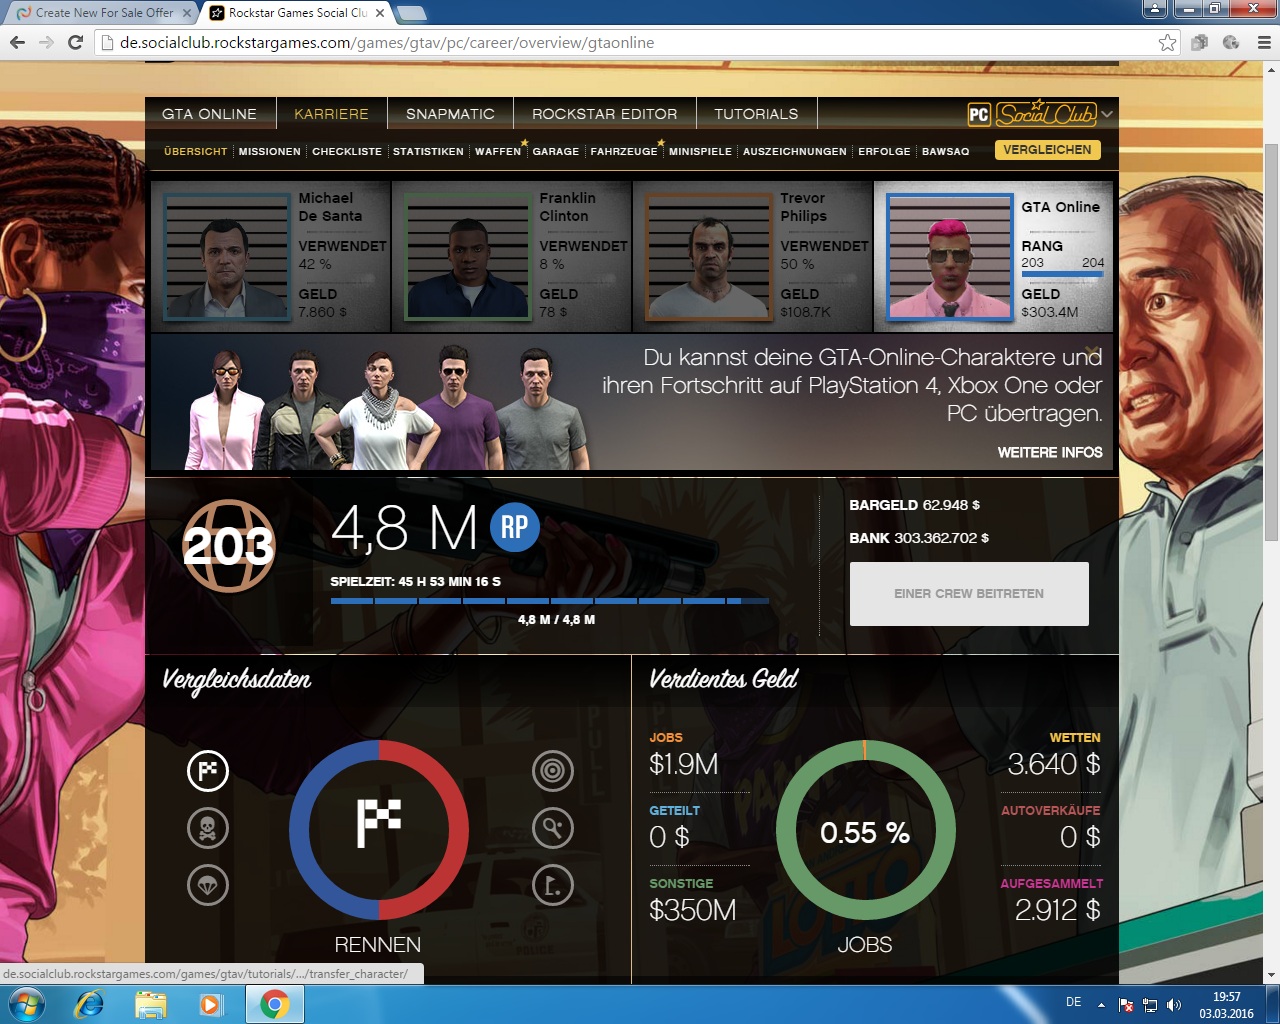1280x1024 pixels.
Task: Go to the FAHRZEUGE section
Action: click(624, 152)
